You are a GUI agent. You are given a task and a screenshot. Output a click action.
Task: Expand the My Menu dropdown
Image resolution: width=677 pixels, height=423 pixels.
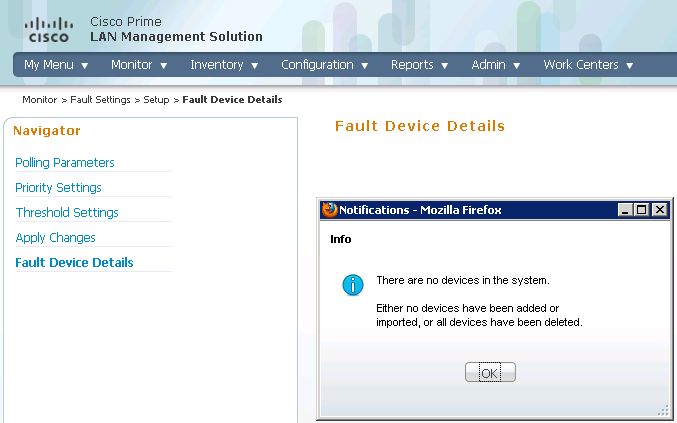56,65
